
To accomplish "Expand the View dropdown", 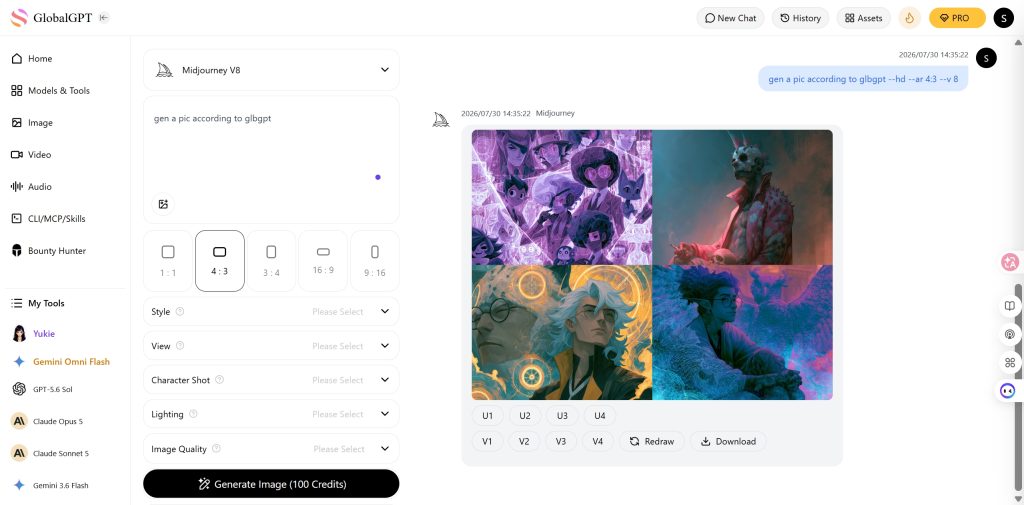I will click(x=271, y=346).
